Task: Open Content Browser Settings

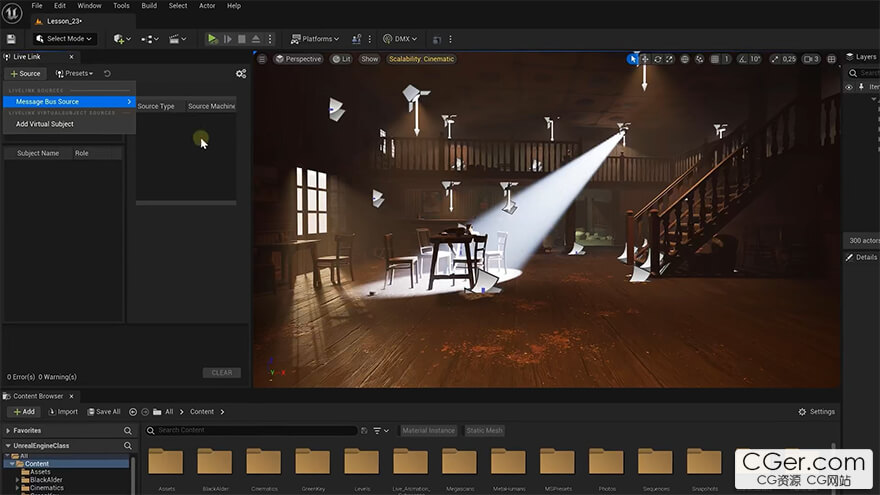Action: [x=817, y=411]
